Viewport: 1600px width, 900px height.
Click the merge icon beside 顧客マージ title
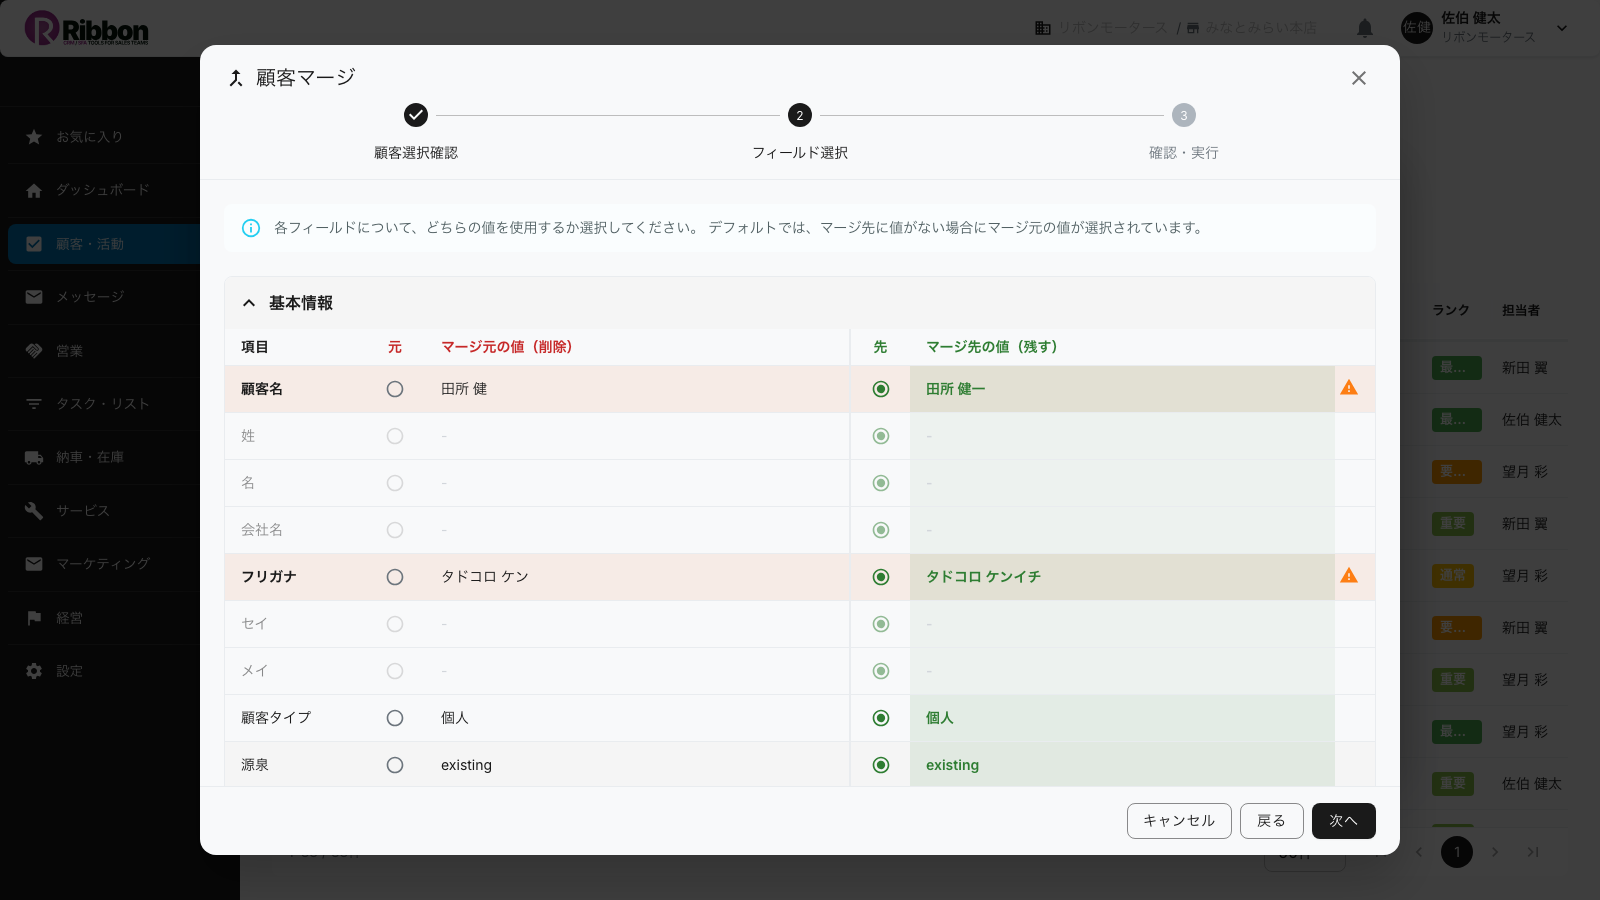coord(236,78)
